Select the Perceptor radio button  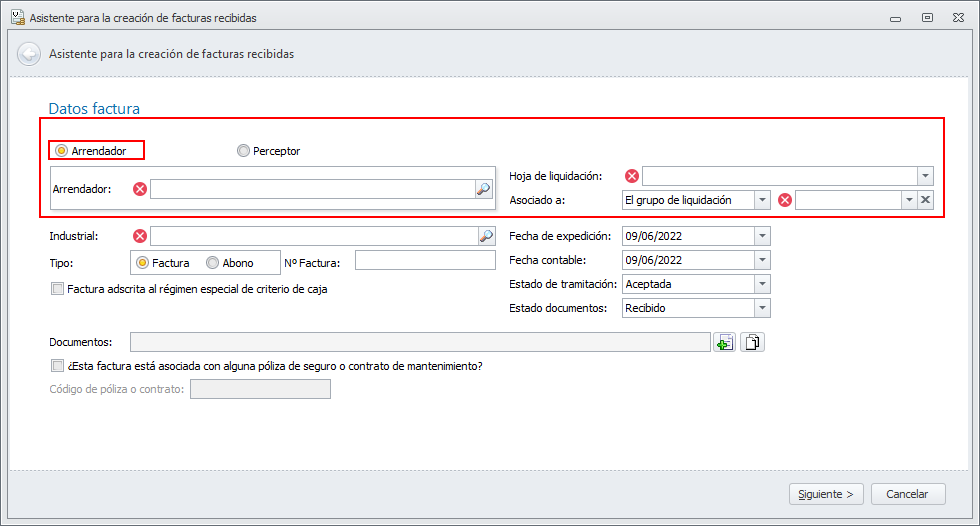tap(244, 151)
